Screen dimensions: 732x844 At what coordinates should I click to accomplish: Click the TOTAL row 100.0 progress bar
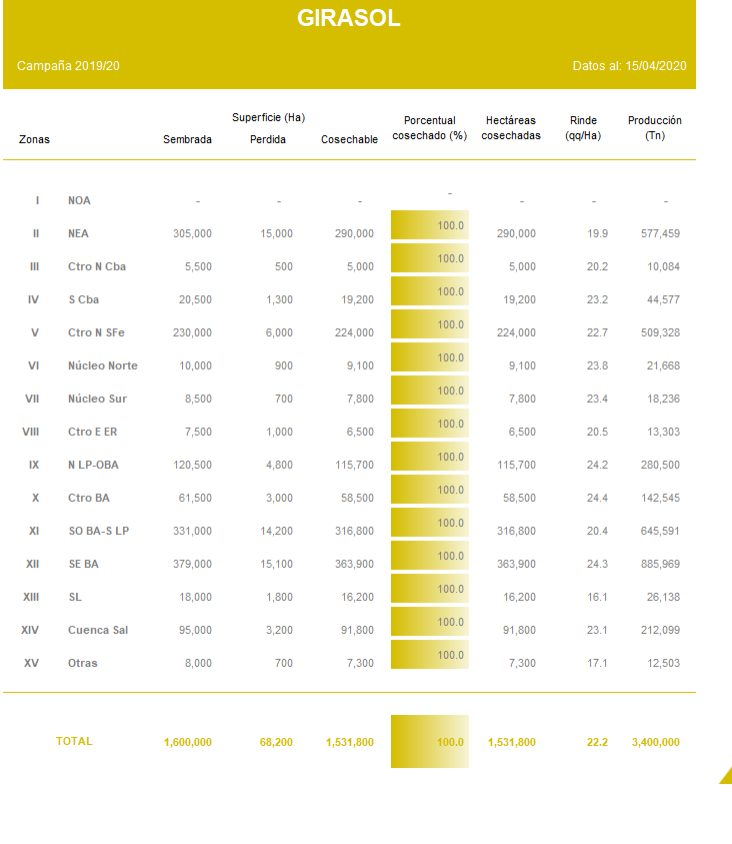click(x=429, y=741)
